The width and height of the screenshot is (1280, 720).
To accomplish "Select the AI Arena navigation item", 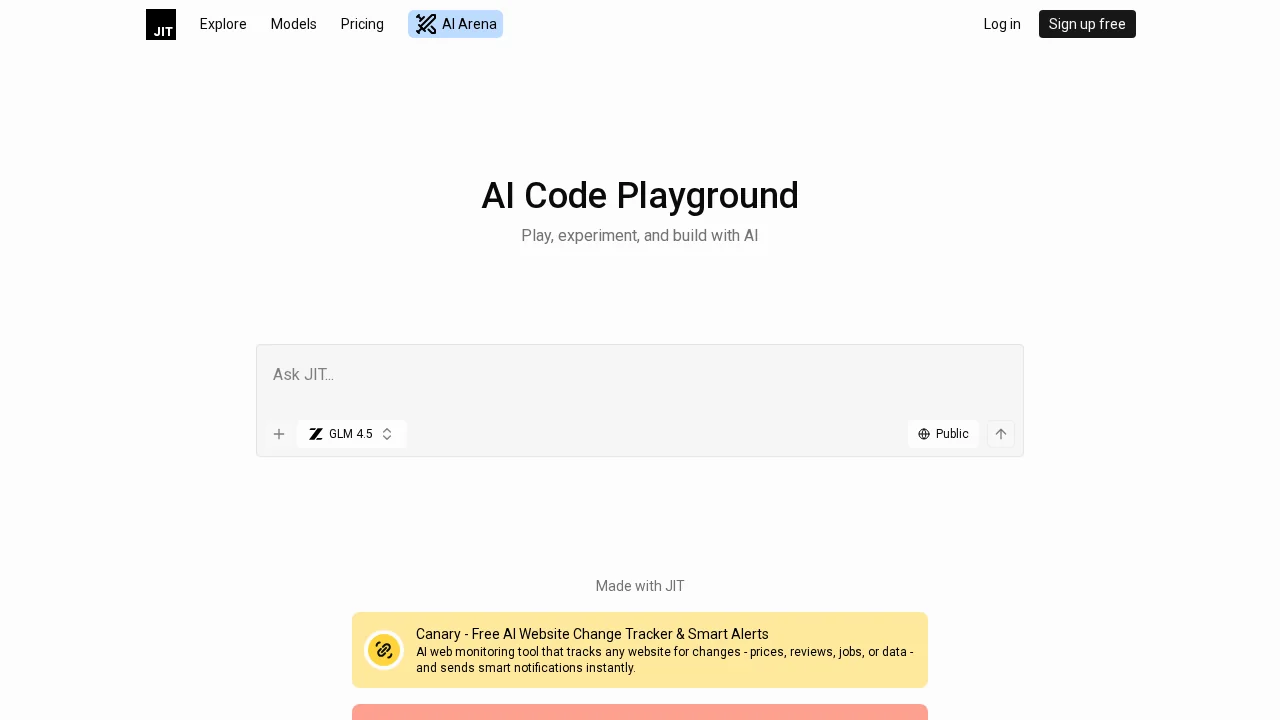I will 456,24.
